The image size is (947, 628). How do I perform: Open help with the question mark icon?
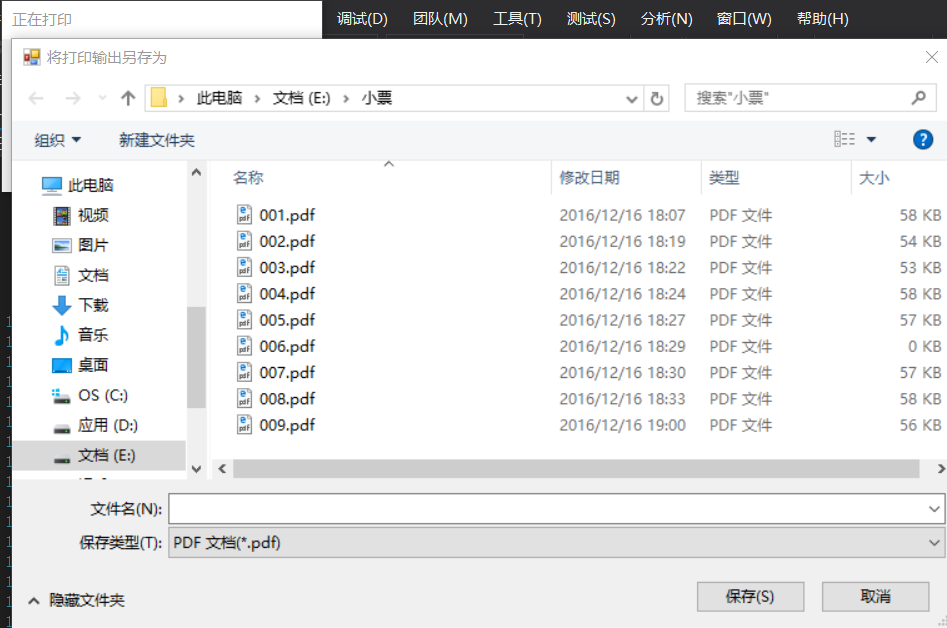(x=922, y=139)
